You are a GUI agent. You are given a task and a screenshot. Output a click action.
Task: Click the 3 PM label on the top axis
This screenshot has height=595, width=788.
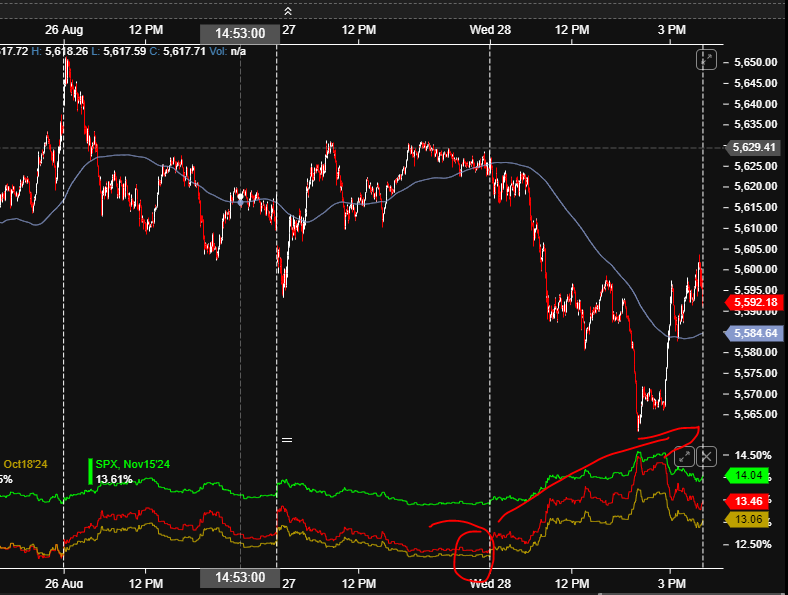(672, 30)
